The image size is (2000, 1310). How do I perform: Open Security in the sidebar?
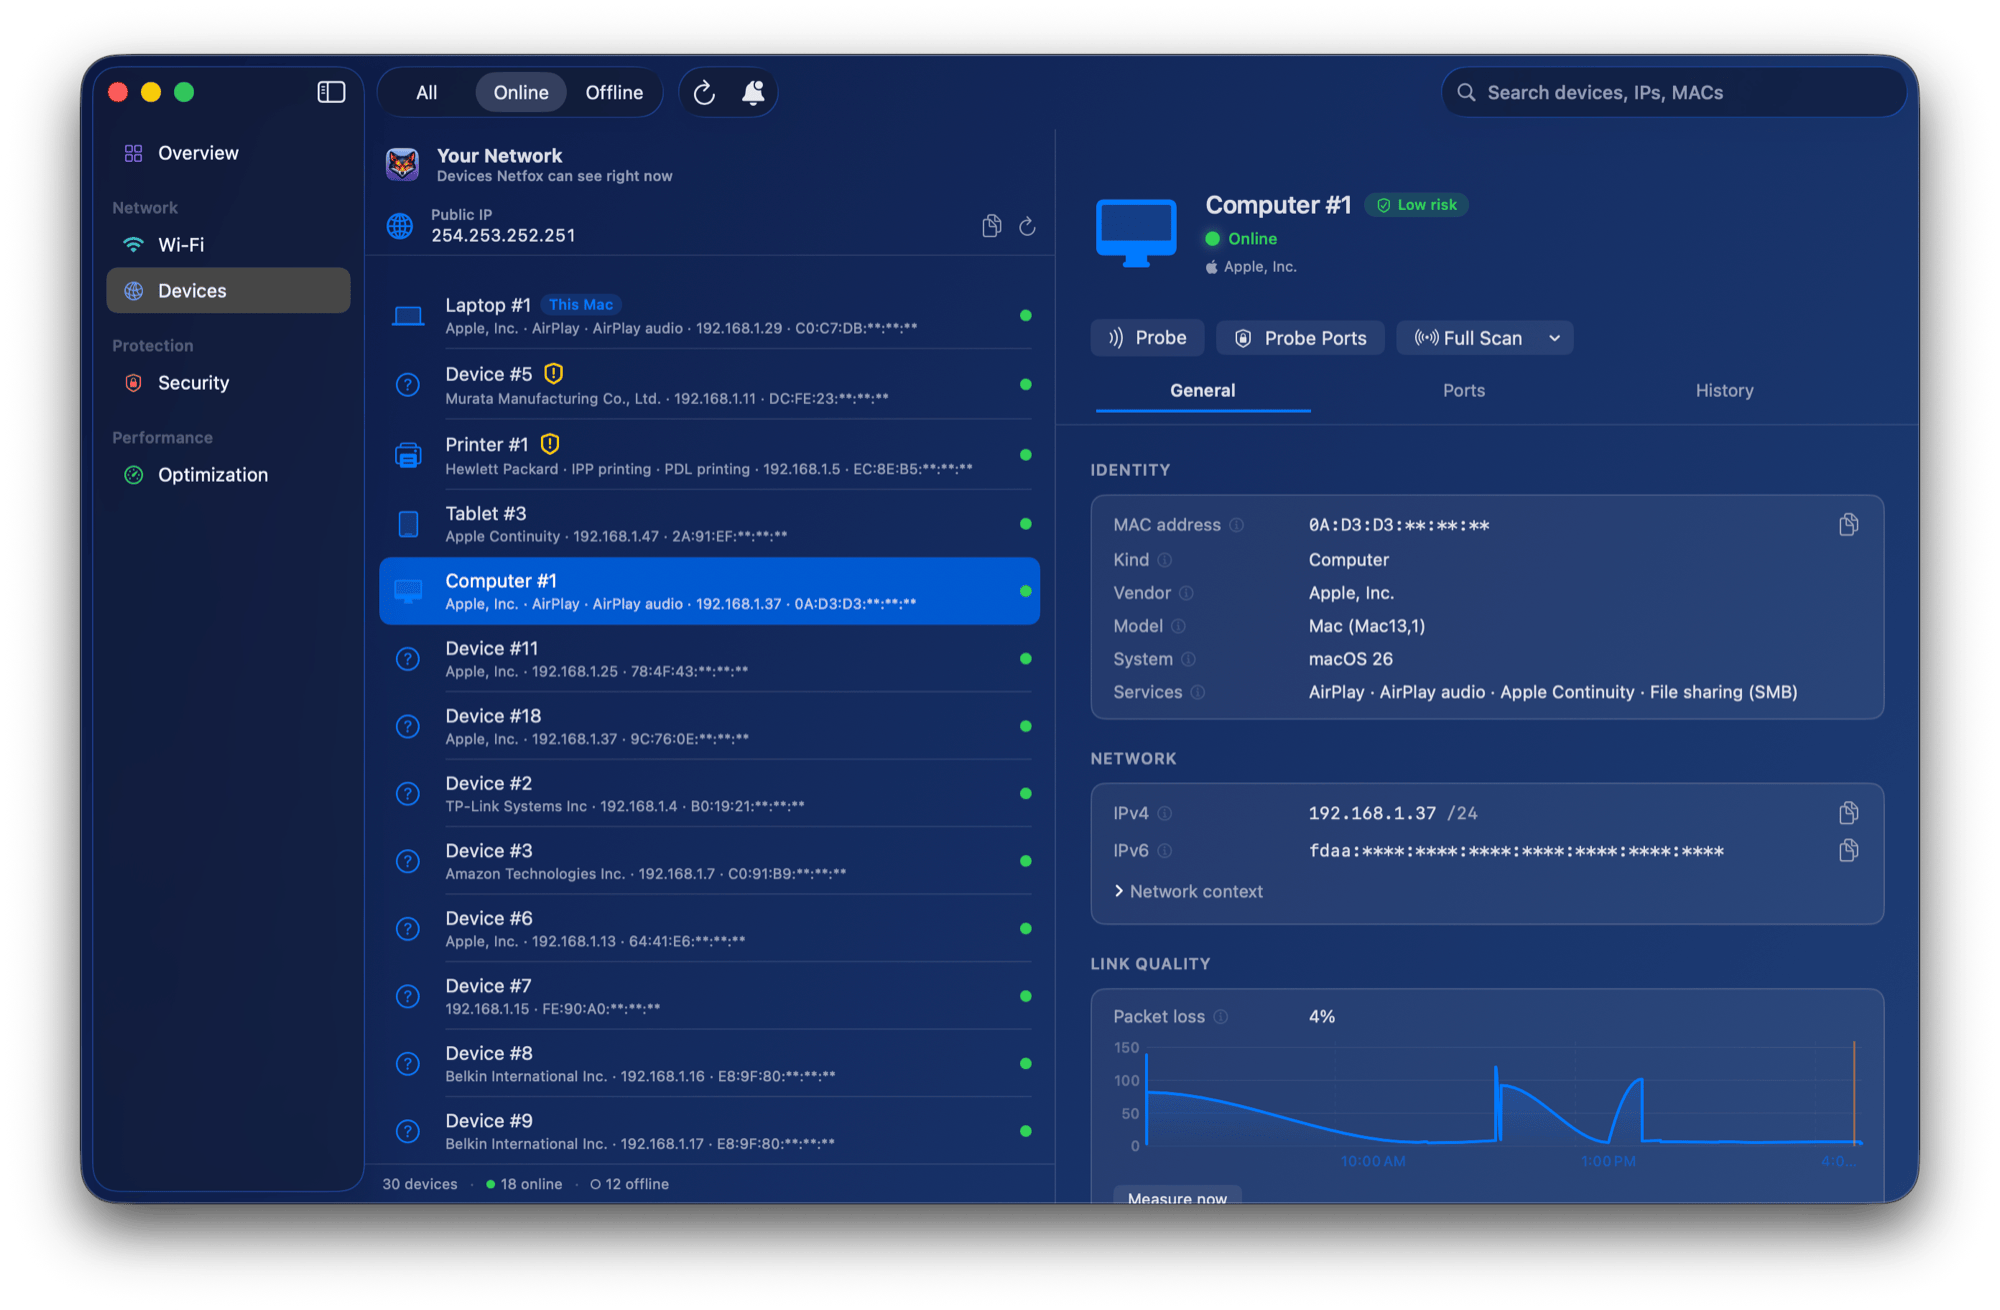point(228,383)
